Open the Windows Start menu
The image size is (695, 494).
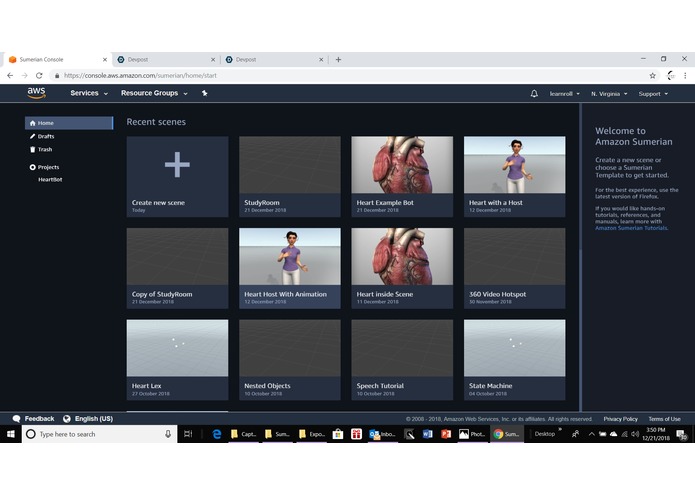[11, 434]
